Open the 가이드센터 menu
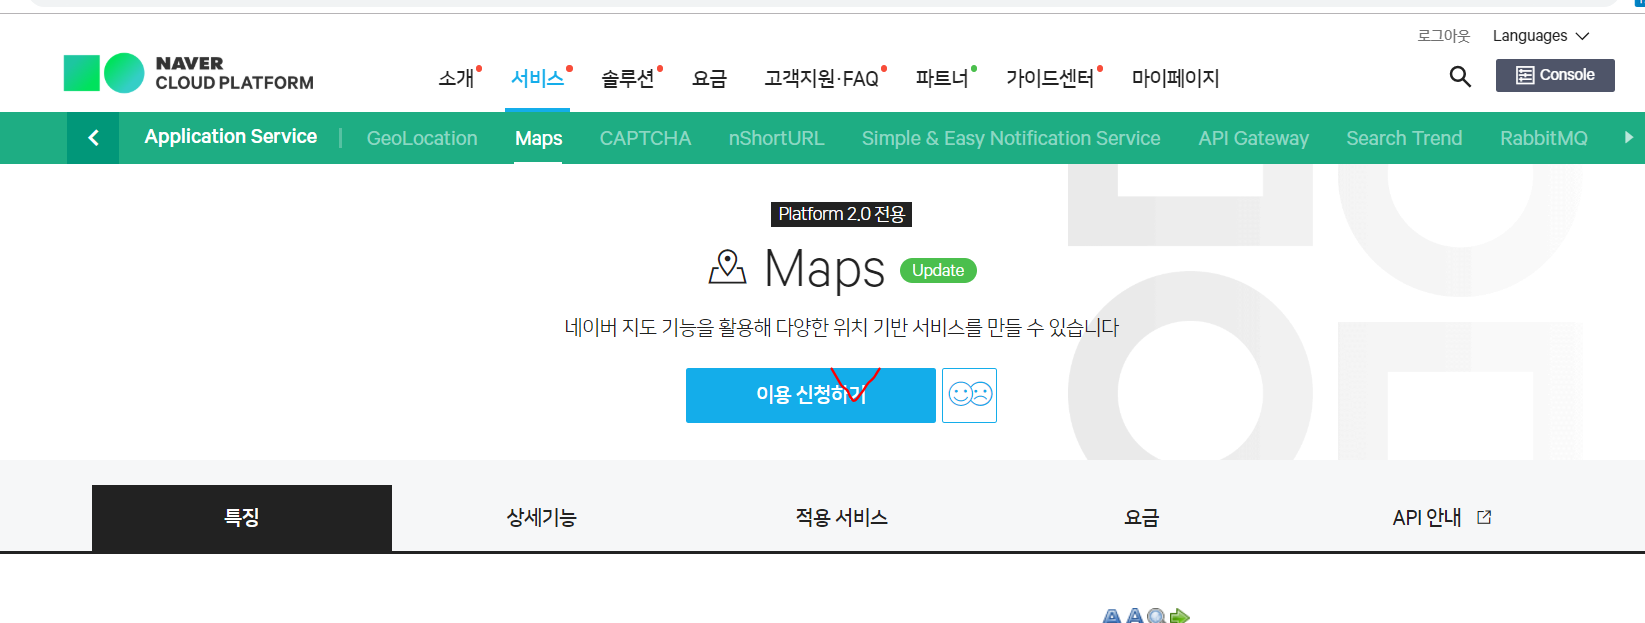 tap(1050, 78)
